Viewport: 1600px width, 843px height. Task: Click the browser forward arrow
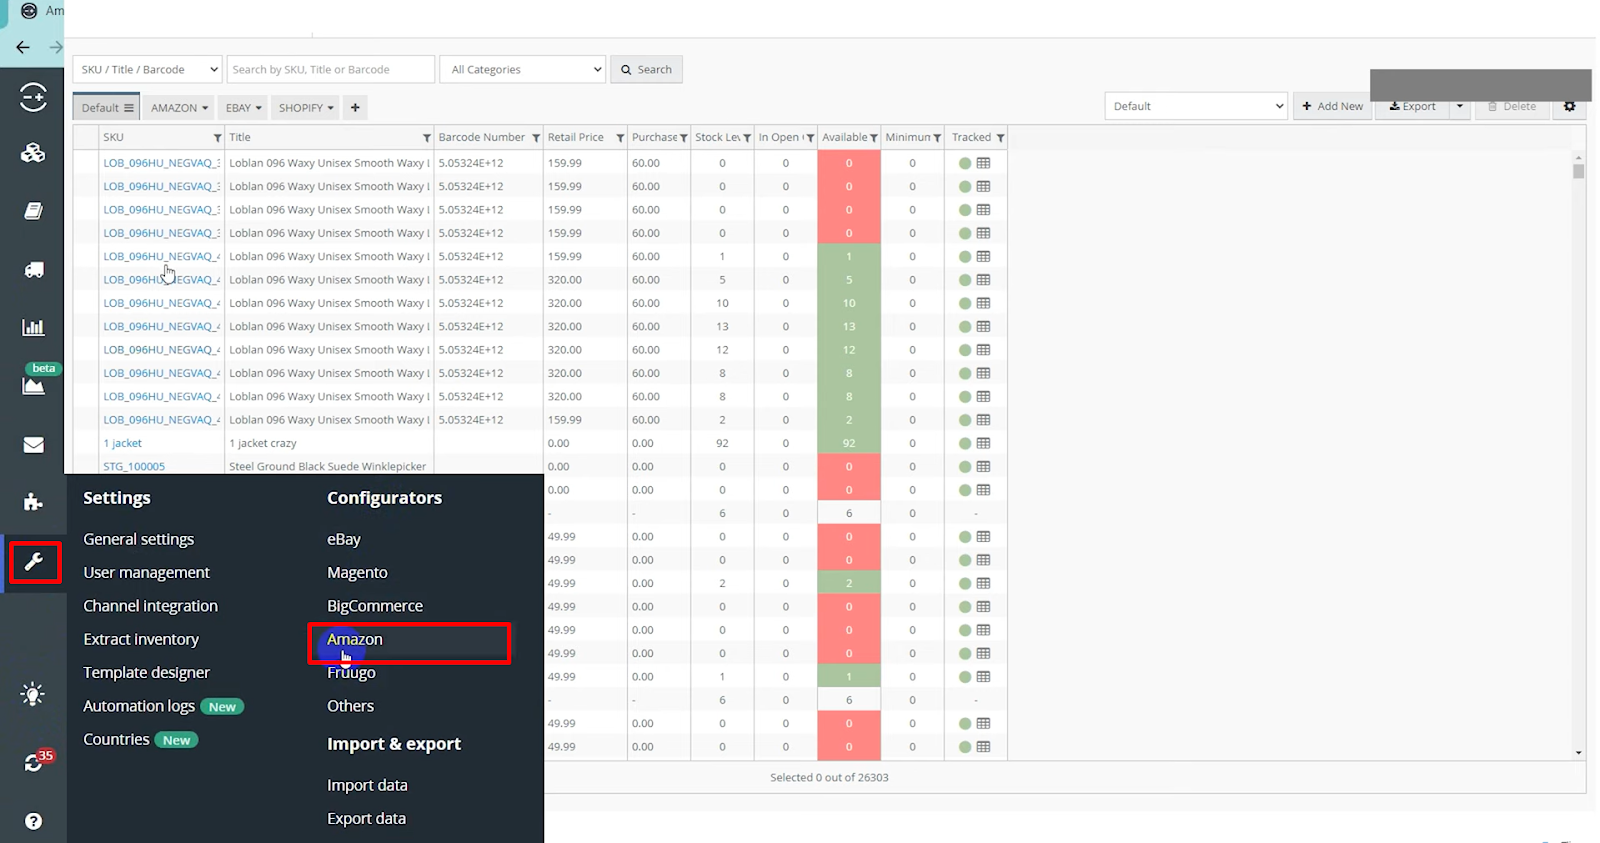pos(56,47)
